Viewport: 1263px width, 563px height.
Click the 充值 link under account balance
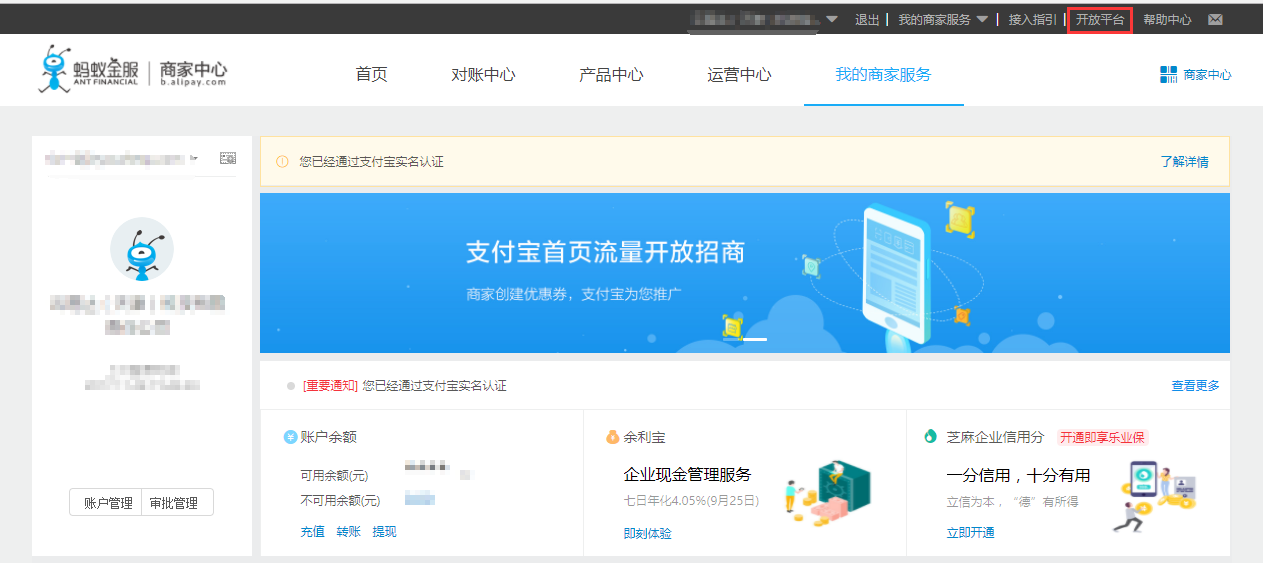point(312,532)
